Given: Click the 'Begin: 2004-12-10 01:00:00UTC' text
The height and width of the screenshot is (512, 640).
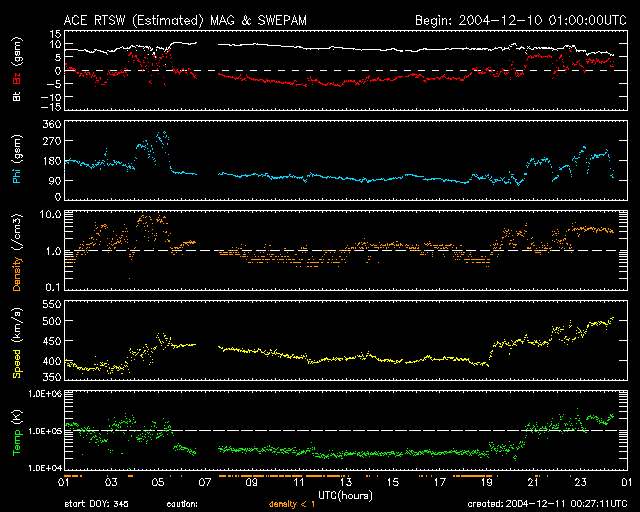Looking at the screenshot, I should tap(521, 20).
